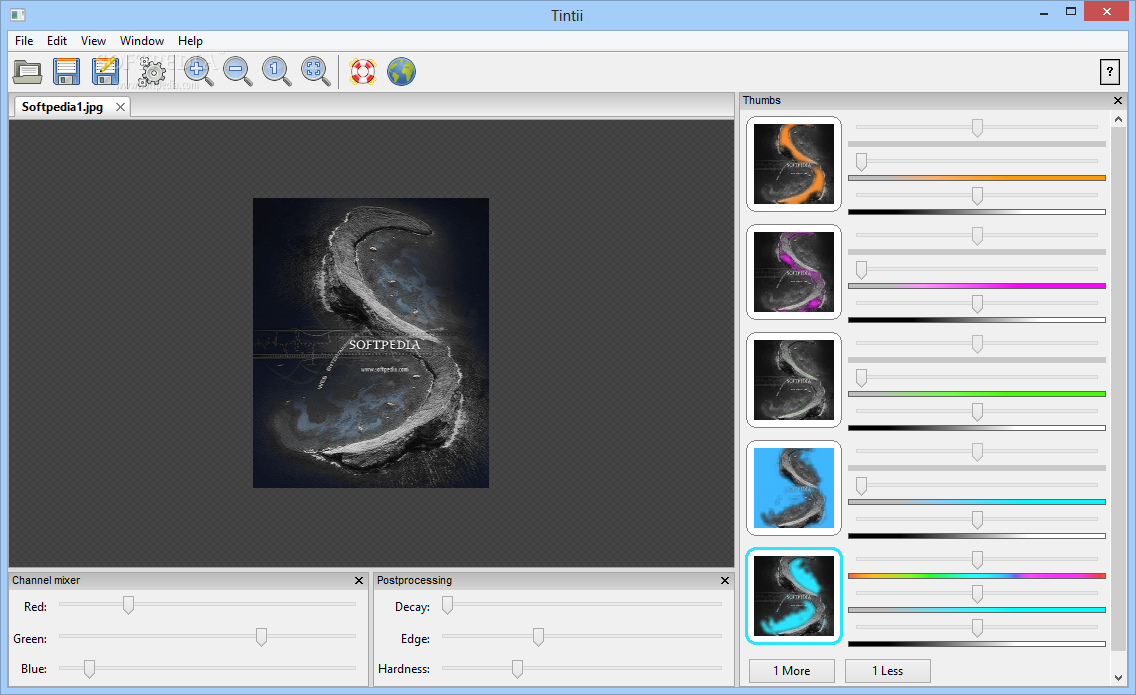
Task: Close the Postprocessing panel
Action: tap(724, 580)
